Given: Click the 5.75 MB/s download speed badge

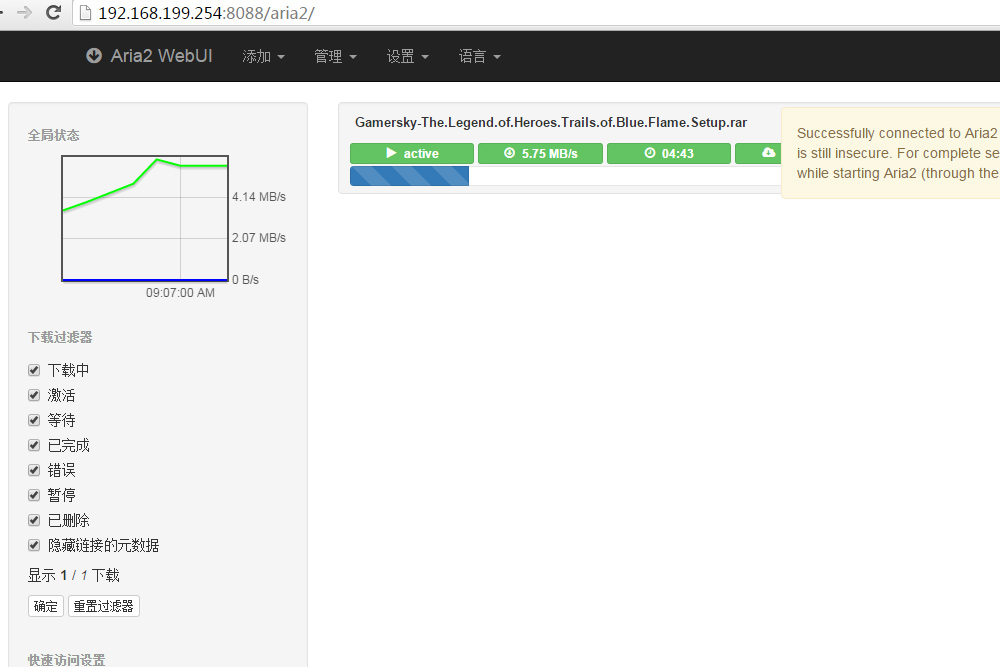Looking at the screenshot, I should [540, 153].
